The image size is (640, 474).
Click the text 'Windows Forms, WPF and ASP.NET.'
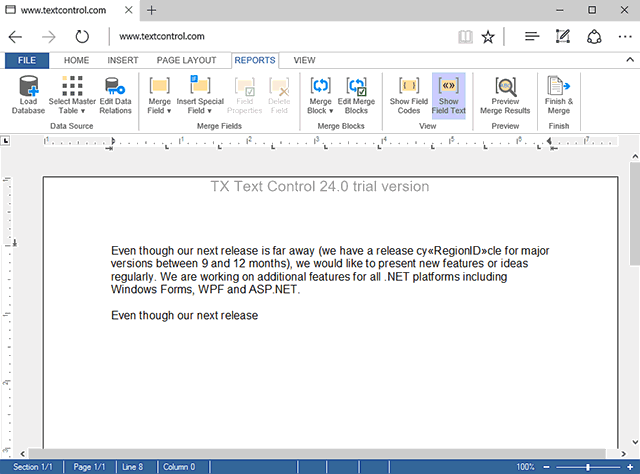tap(205, 289)
